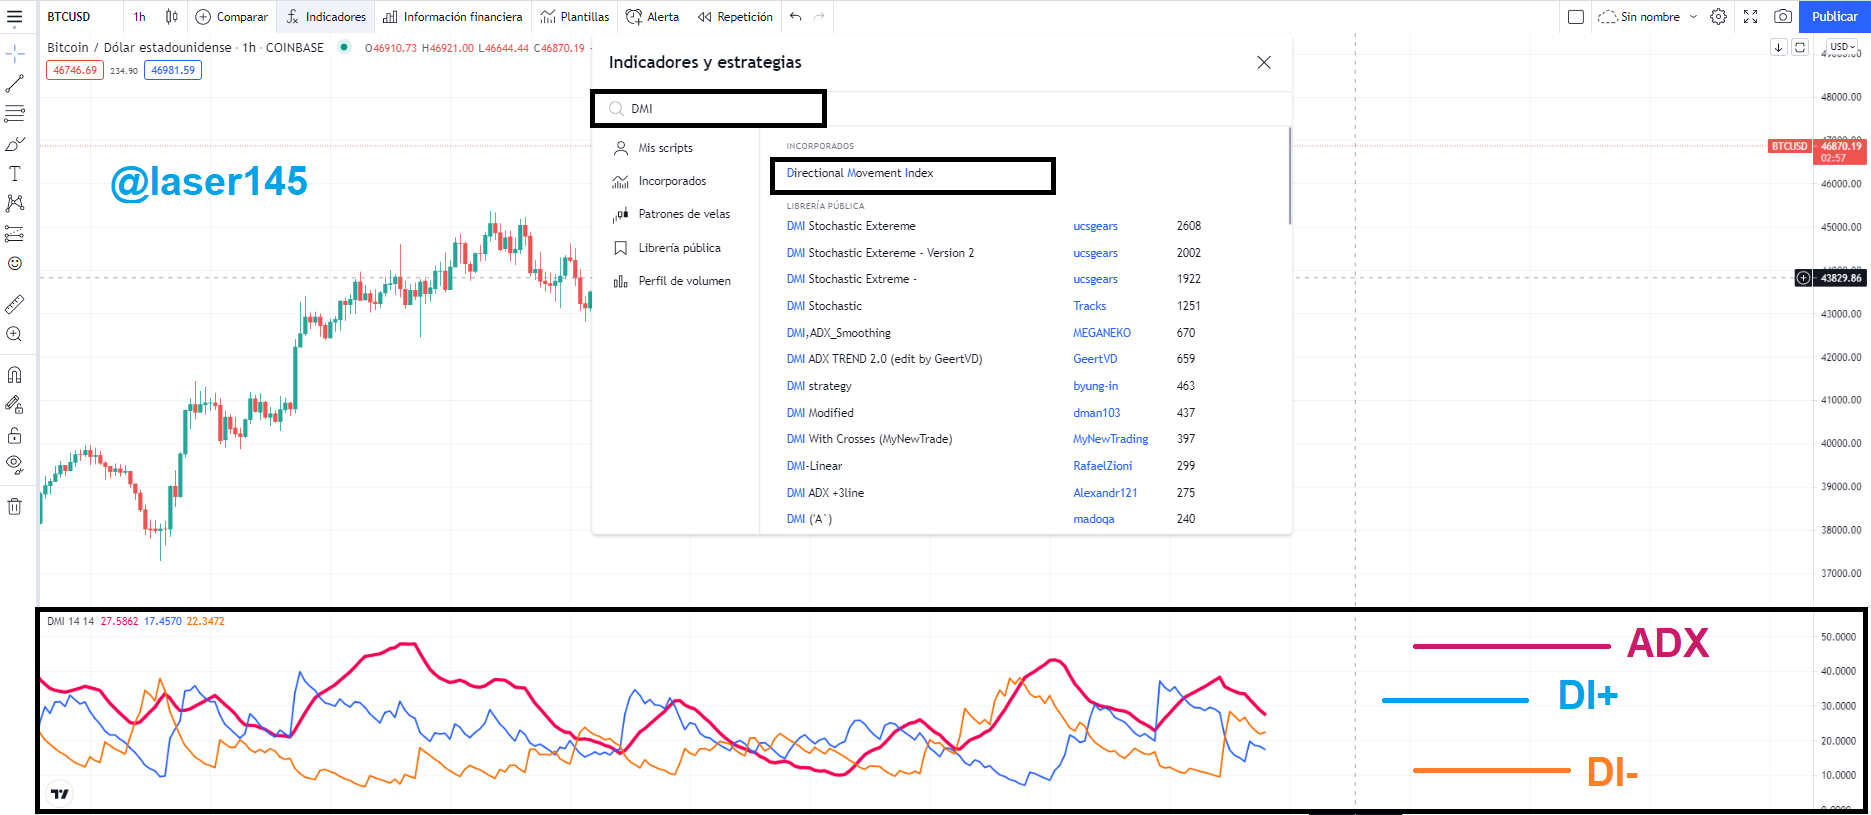Open chart settings gear
The width and height of the screenshot is (1871, 815).
pyautogui.click(x=1718, y=17)
